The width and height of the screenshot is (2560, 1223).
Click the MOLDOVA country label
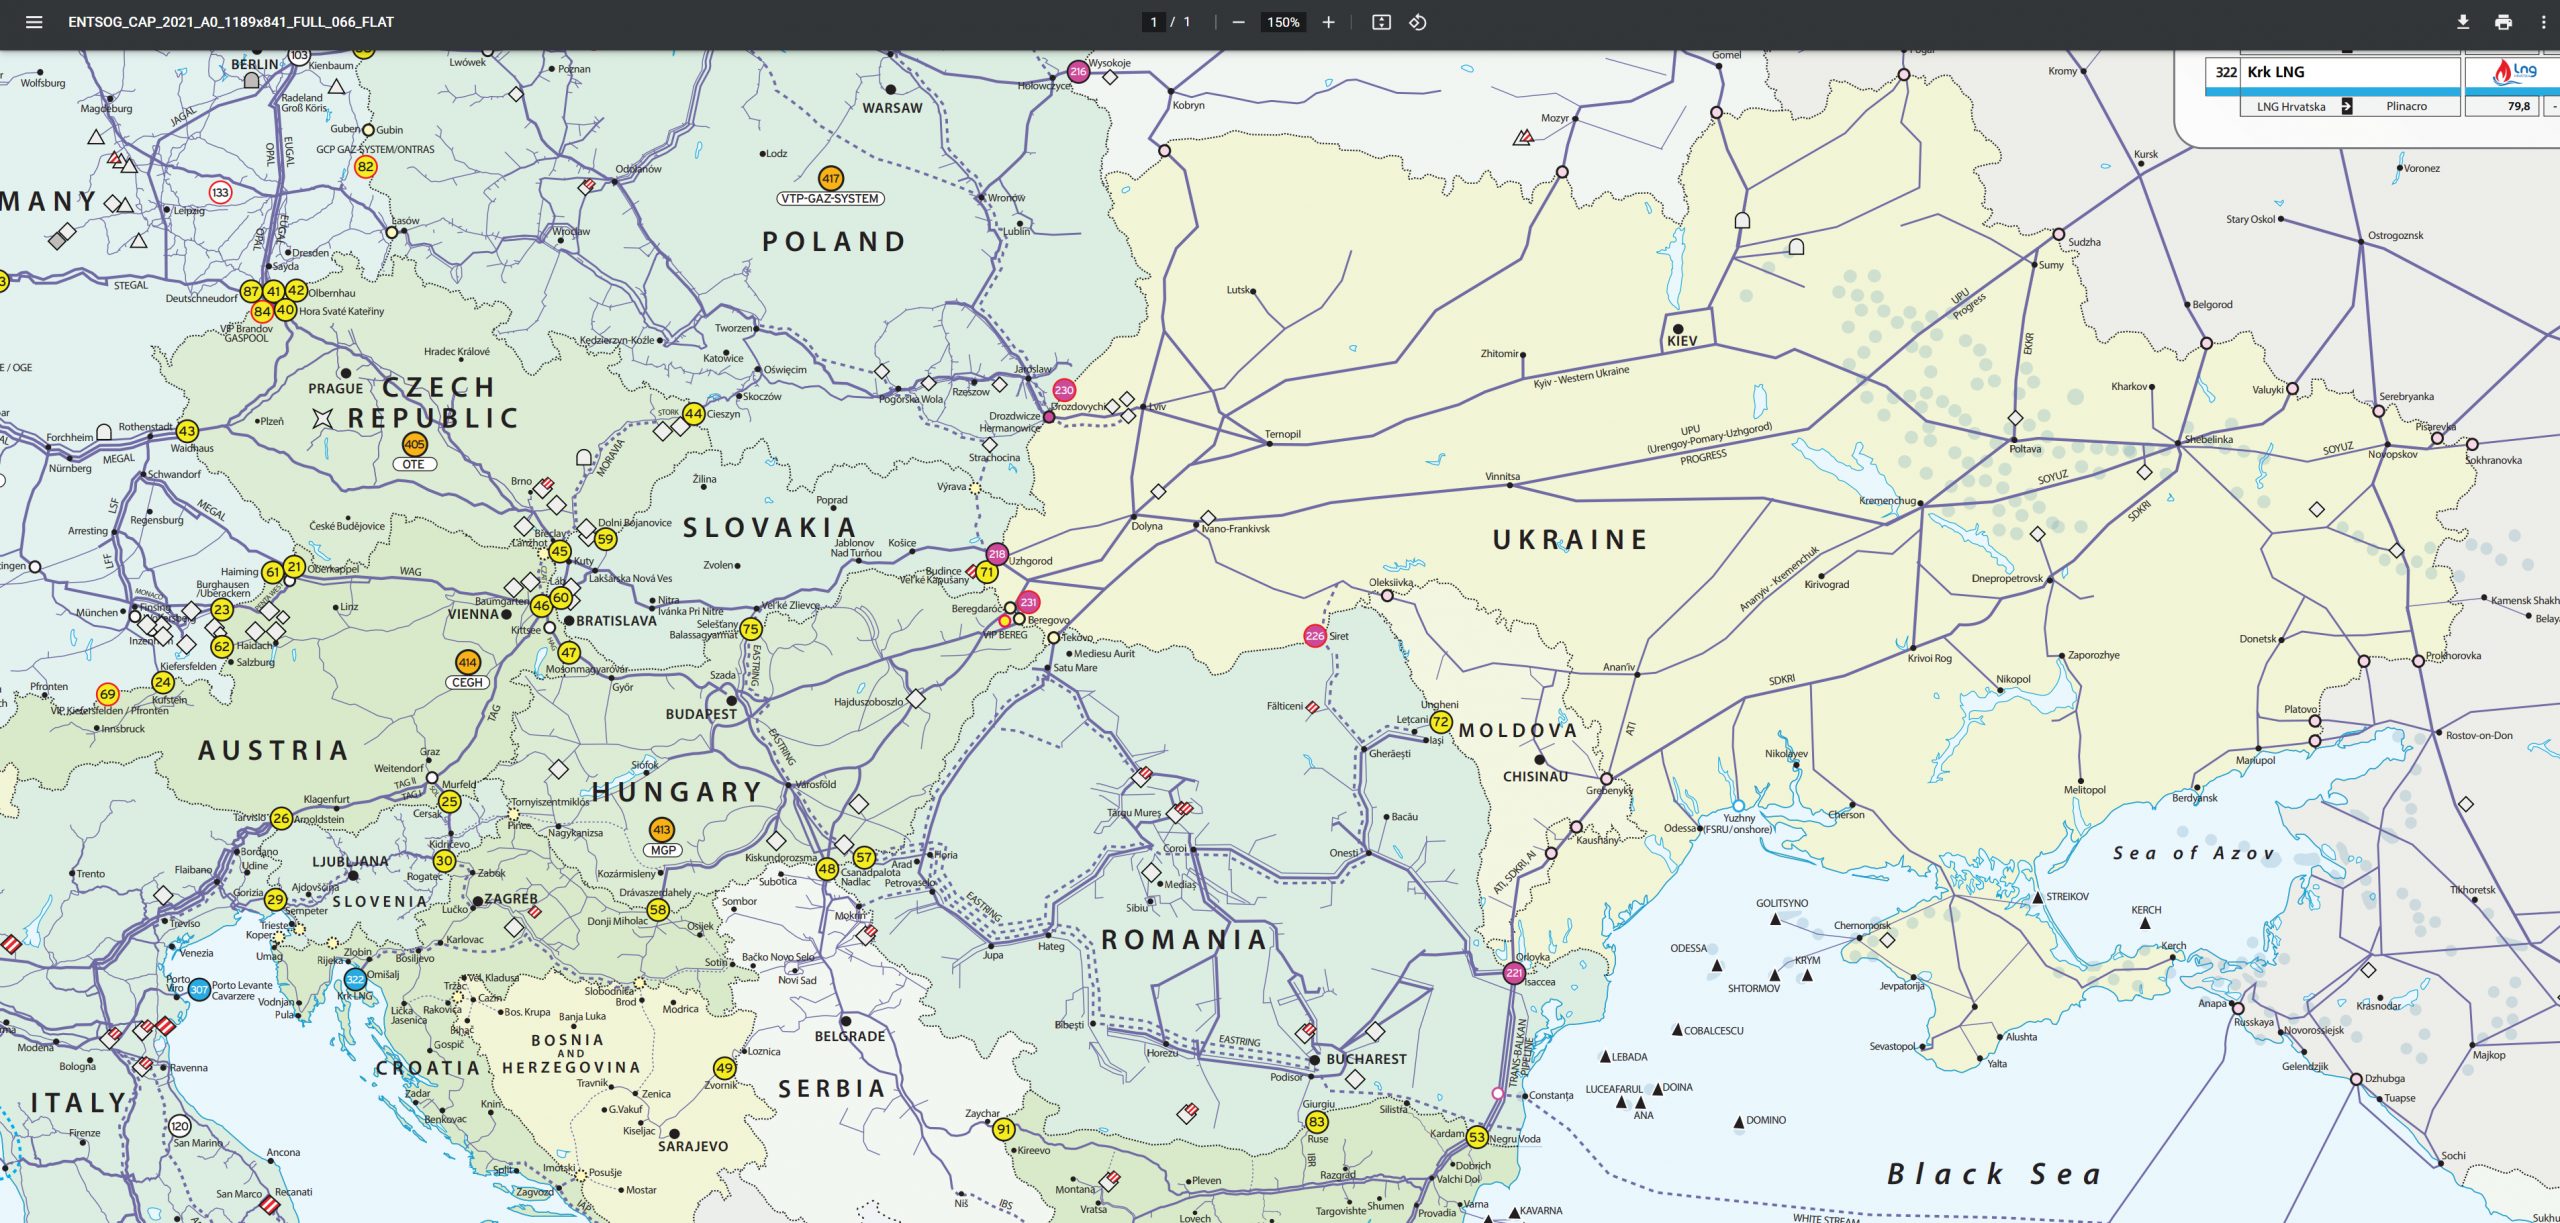click(1518, 731)
